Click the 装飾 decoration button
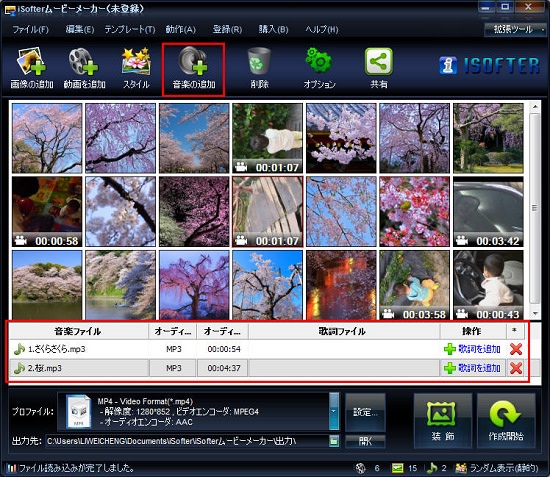550x477 pixels. click(443, 421)
